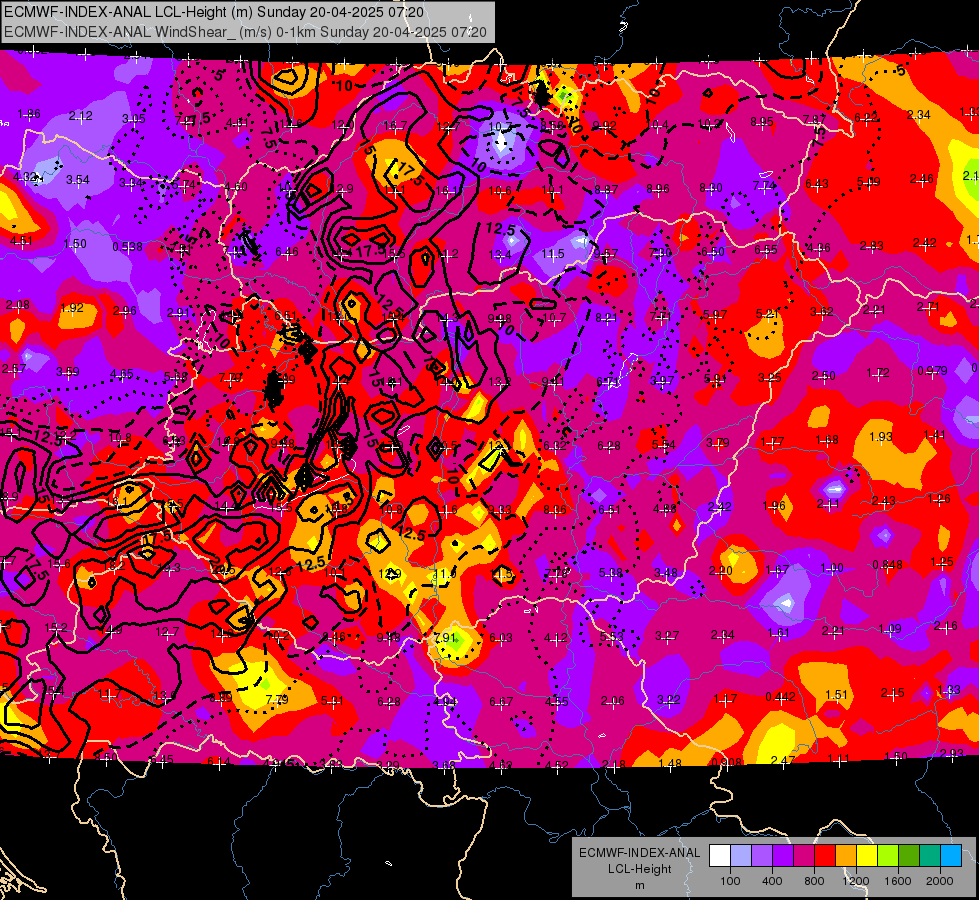
Task: Click the ECMWF-INDEX-ANAL label in the legend
Action: click(x=639, y=853)
